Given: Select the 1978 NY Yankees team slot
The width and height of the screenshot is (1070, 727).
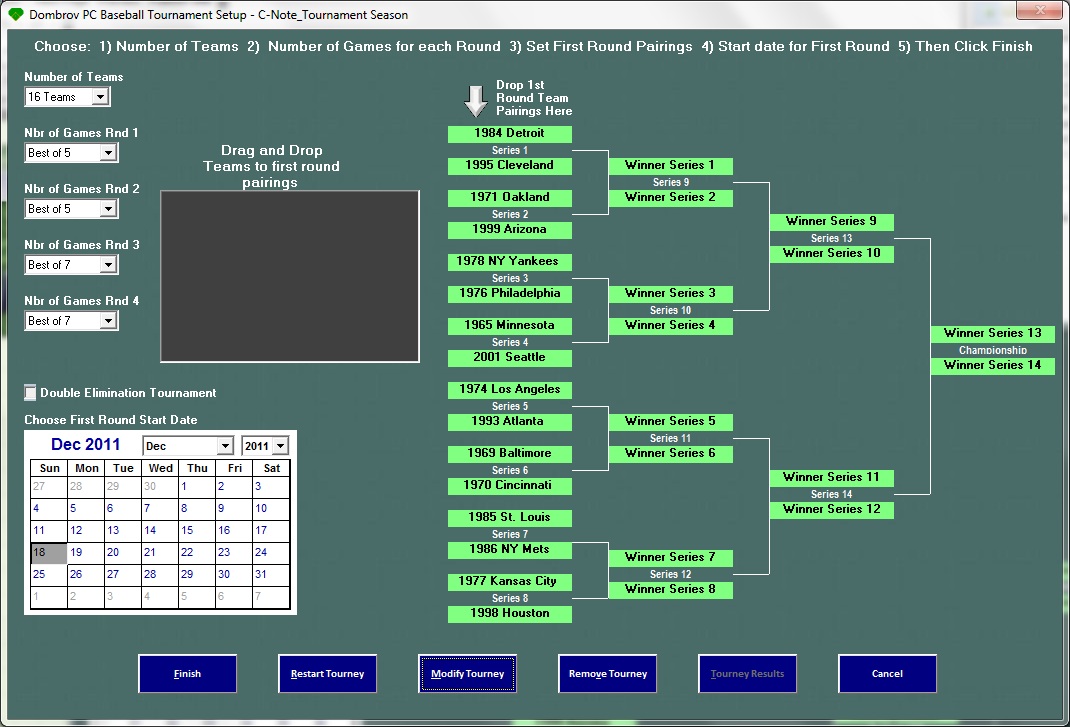Looking at the screenshot, I should 510,261.
